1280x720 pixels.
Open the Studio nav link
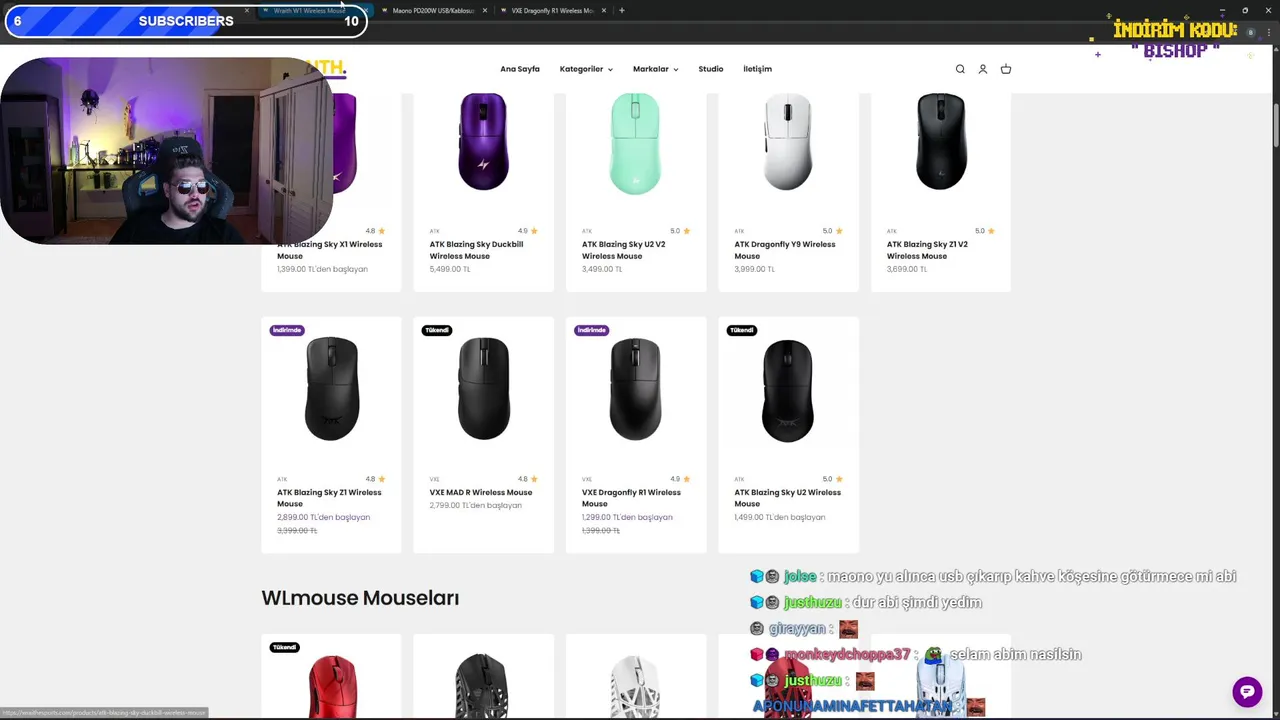(711, 69)
